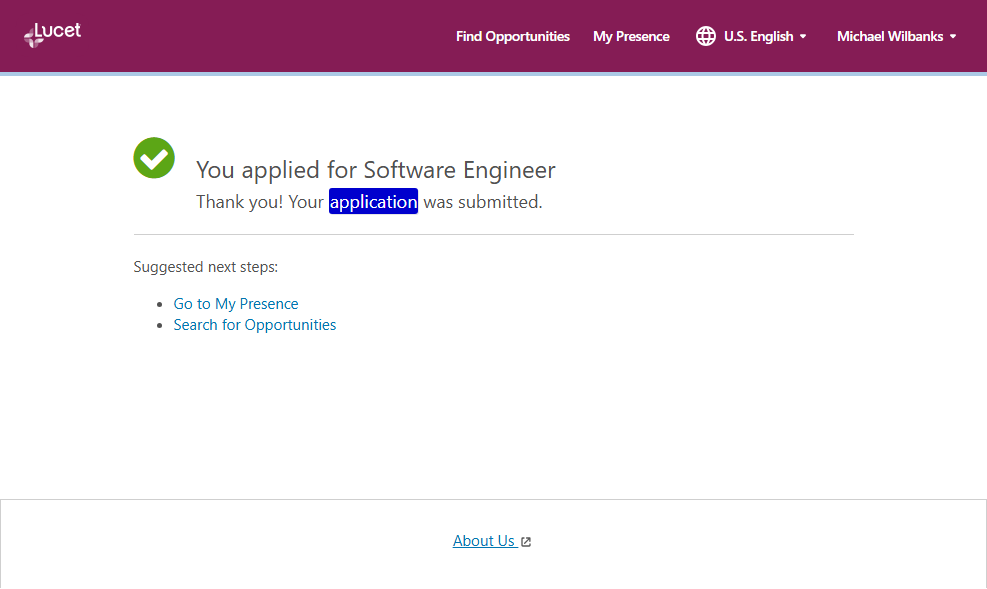Click the external link icon beside About Us

(526, 542)
